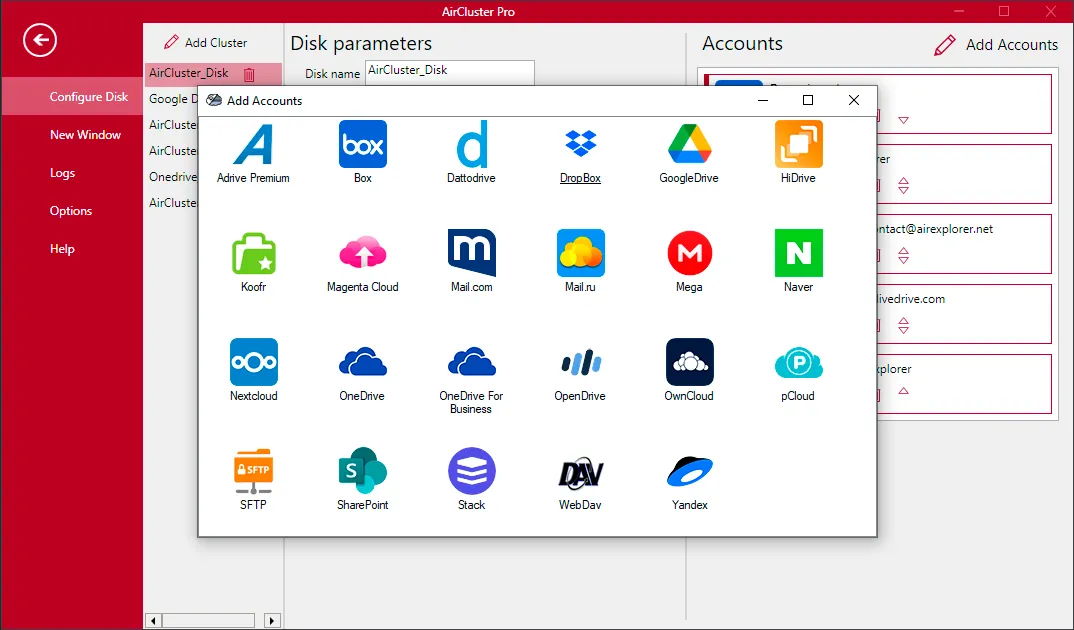This screenshot has width=1074, height=630.
Task: Click into the Disk name field
Action: [x=449, y=73]
